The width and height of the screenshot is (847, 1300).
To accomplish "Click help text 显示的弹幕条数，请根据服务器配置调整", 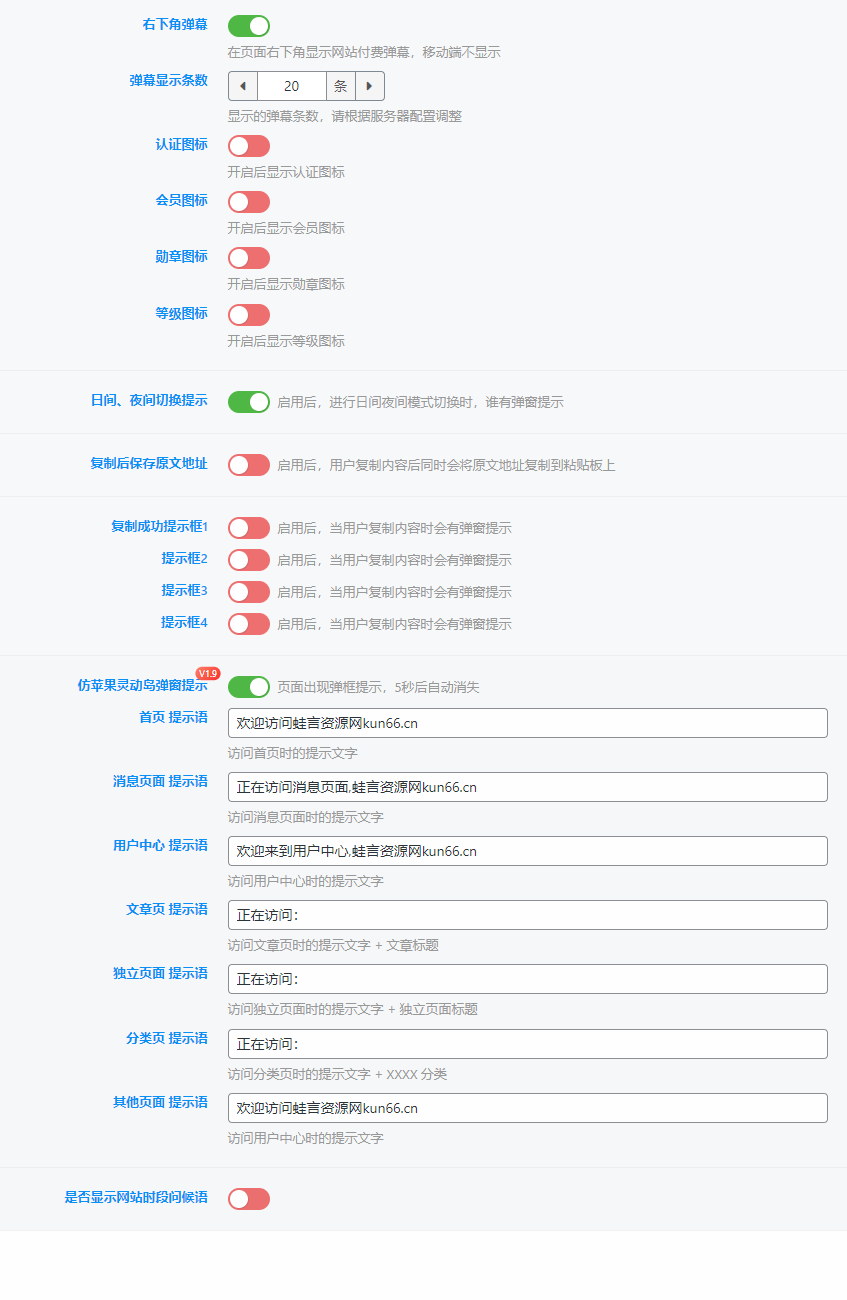I will click(x=345, y=116).
